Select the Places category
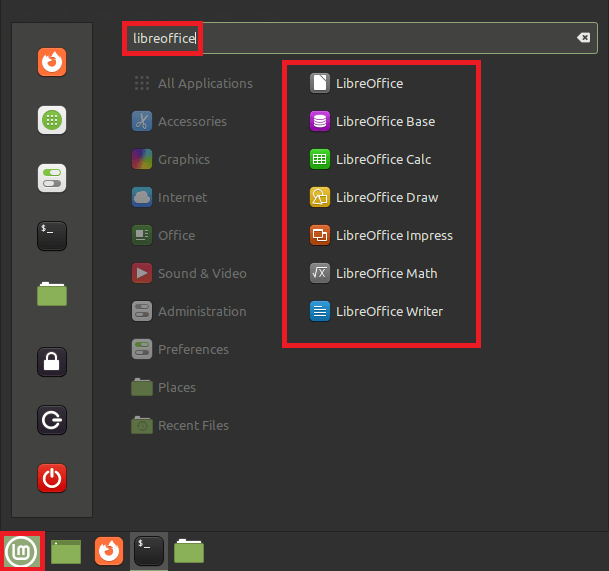This screenshot has height=571, width=609. pyautogui.click(x=164, y=387)
